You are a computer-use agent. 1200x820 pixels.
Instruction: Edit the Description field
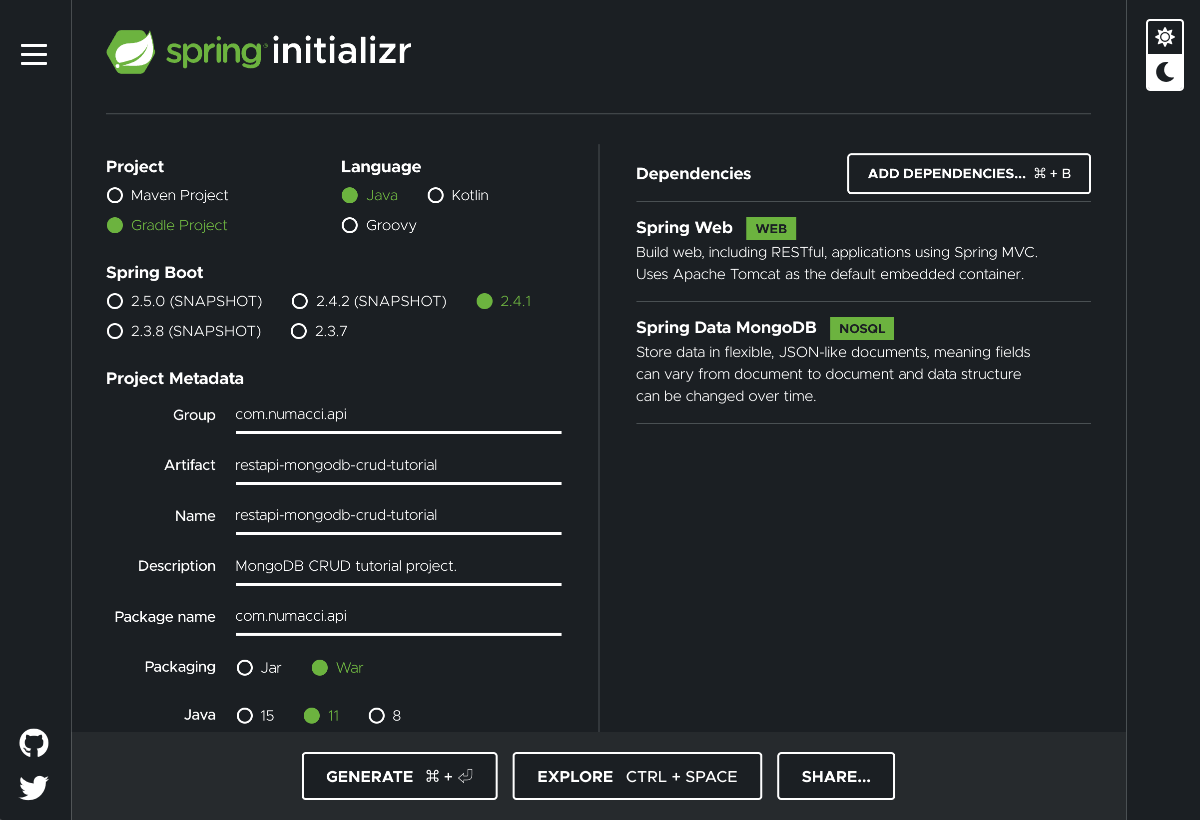pos(398,567)
